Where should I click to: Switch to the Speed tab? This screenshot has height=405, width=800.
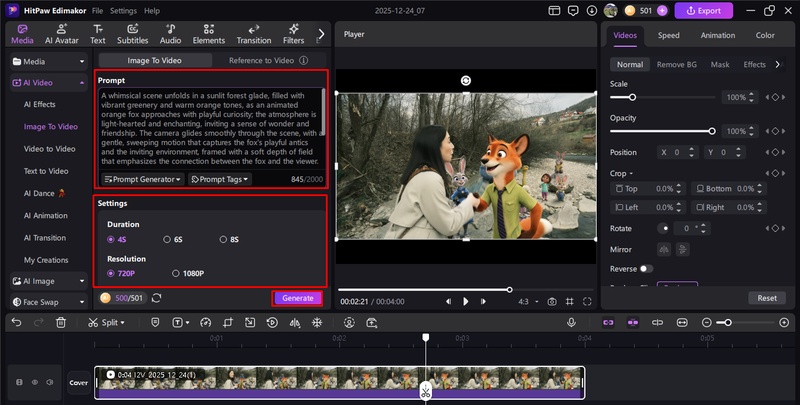pos(668,35)
